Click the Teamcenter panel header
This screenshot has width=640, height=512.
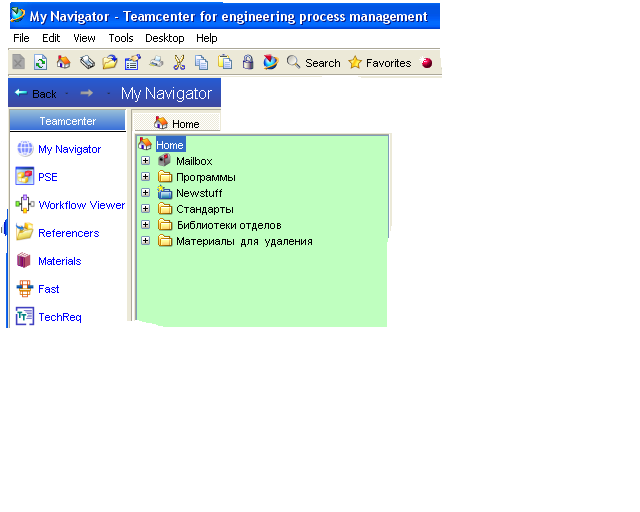[68, 121]
